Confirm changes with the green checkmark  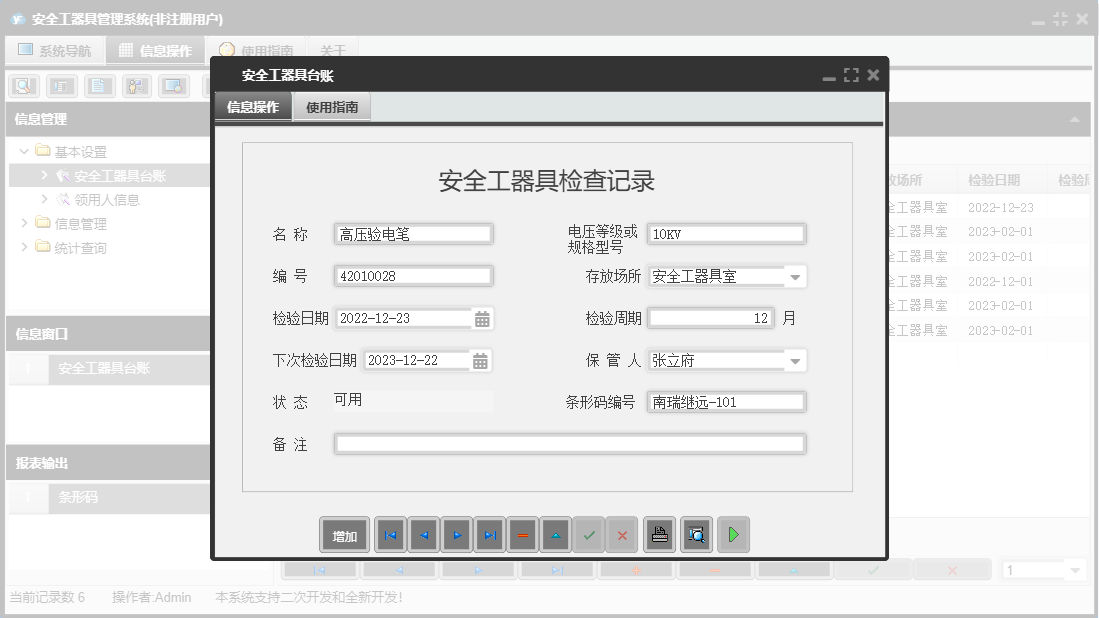coord(589,534)
